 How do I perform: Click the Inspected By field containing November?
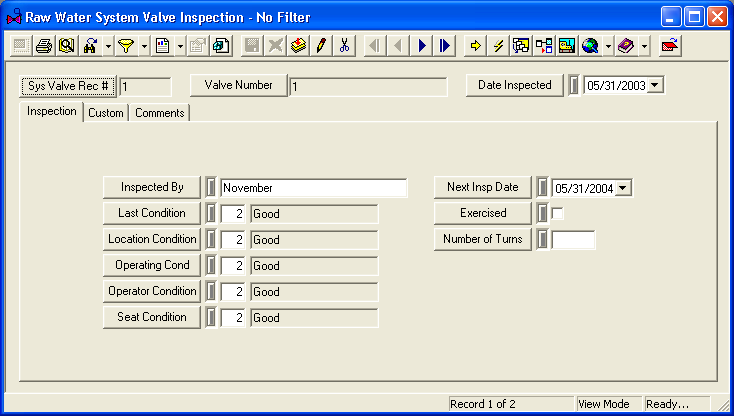(x=314, y=188)
